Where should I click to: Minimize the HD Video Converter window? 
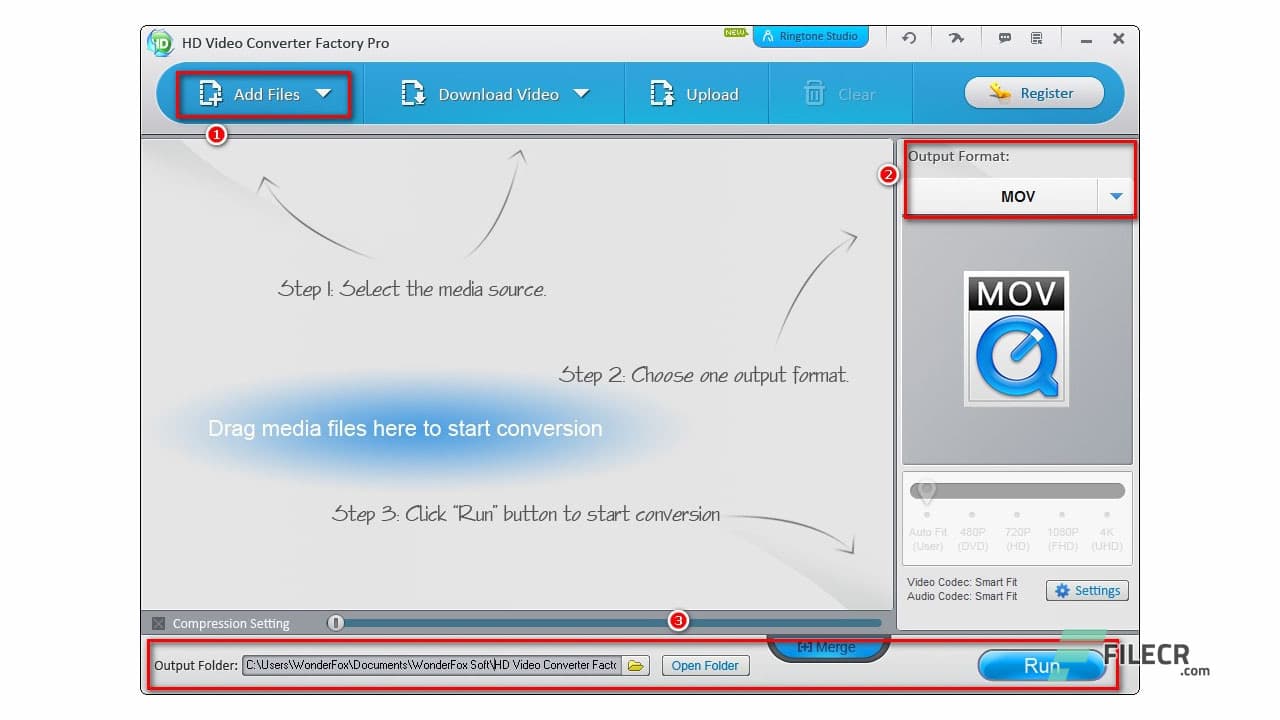[x=1086, y=40]
